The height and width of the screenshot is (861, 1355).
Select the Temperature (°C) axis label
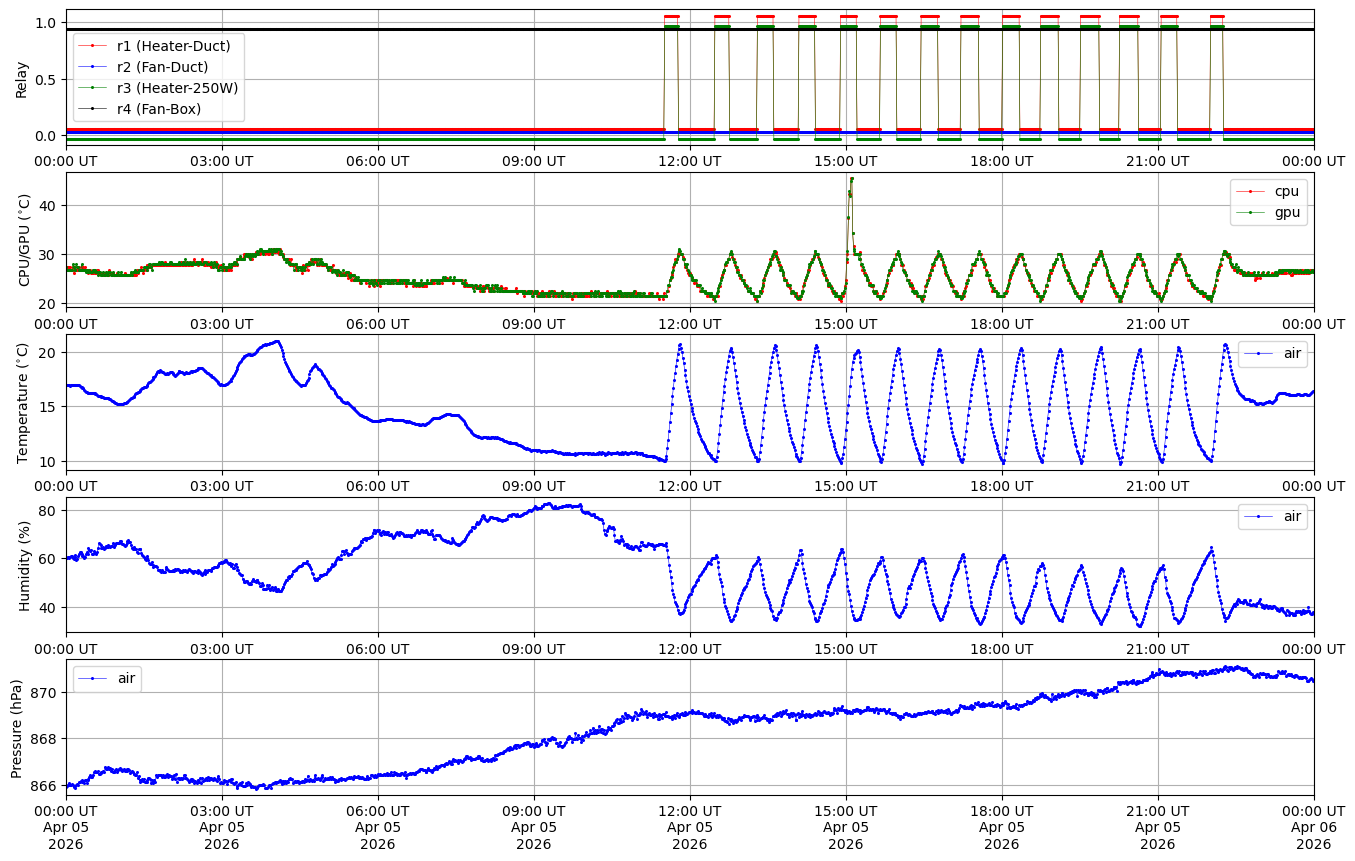click(24, 403)
